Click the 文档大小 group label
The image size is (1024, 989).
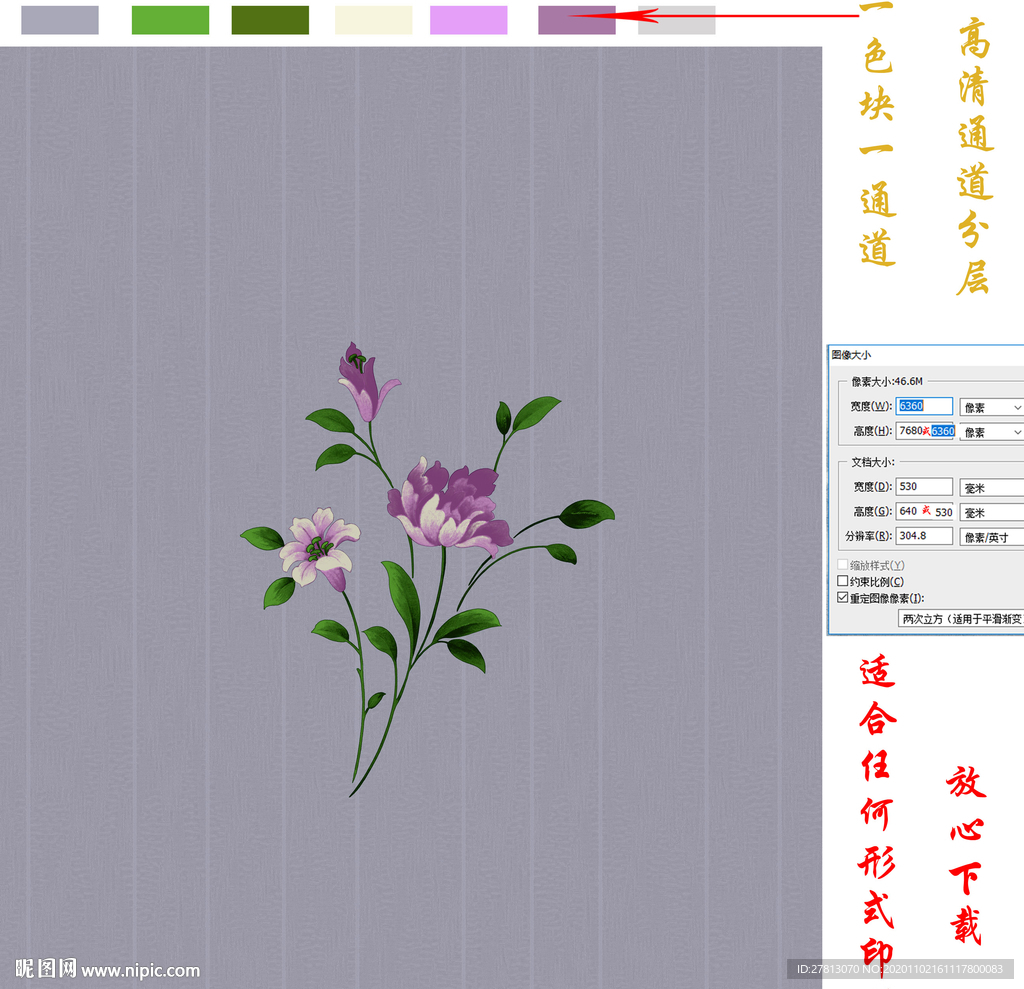coord(872,462)
